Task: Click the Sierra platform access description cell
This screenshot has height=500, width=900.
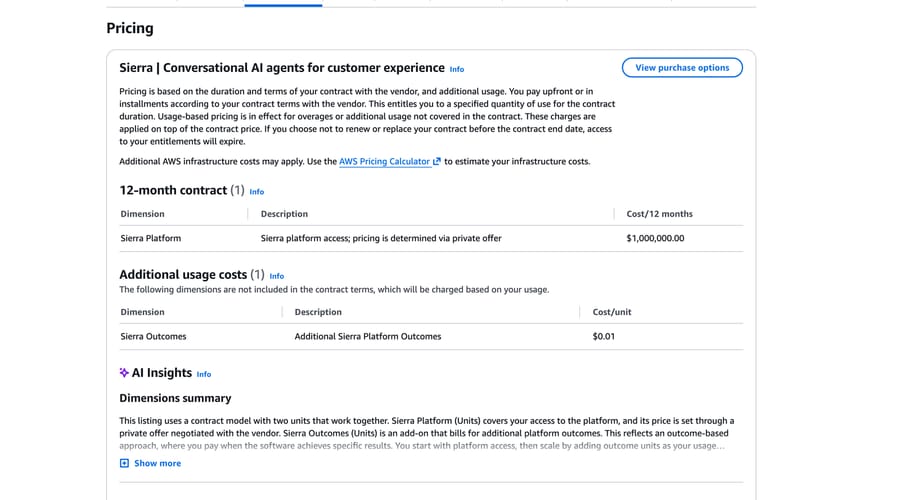Action: [x=381, y=238]
